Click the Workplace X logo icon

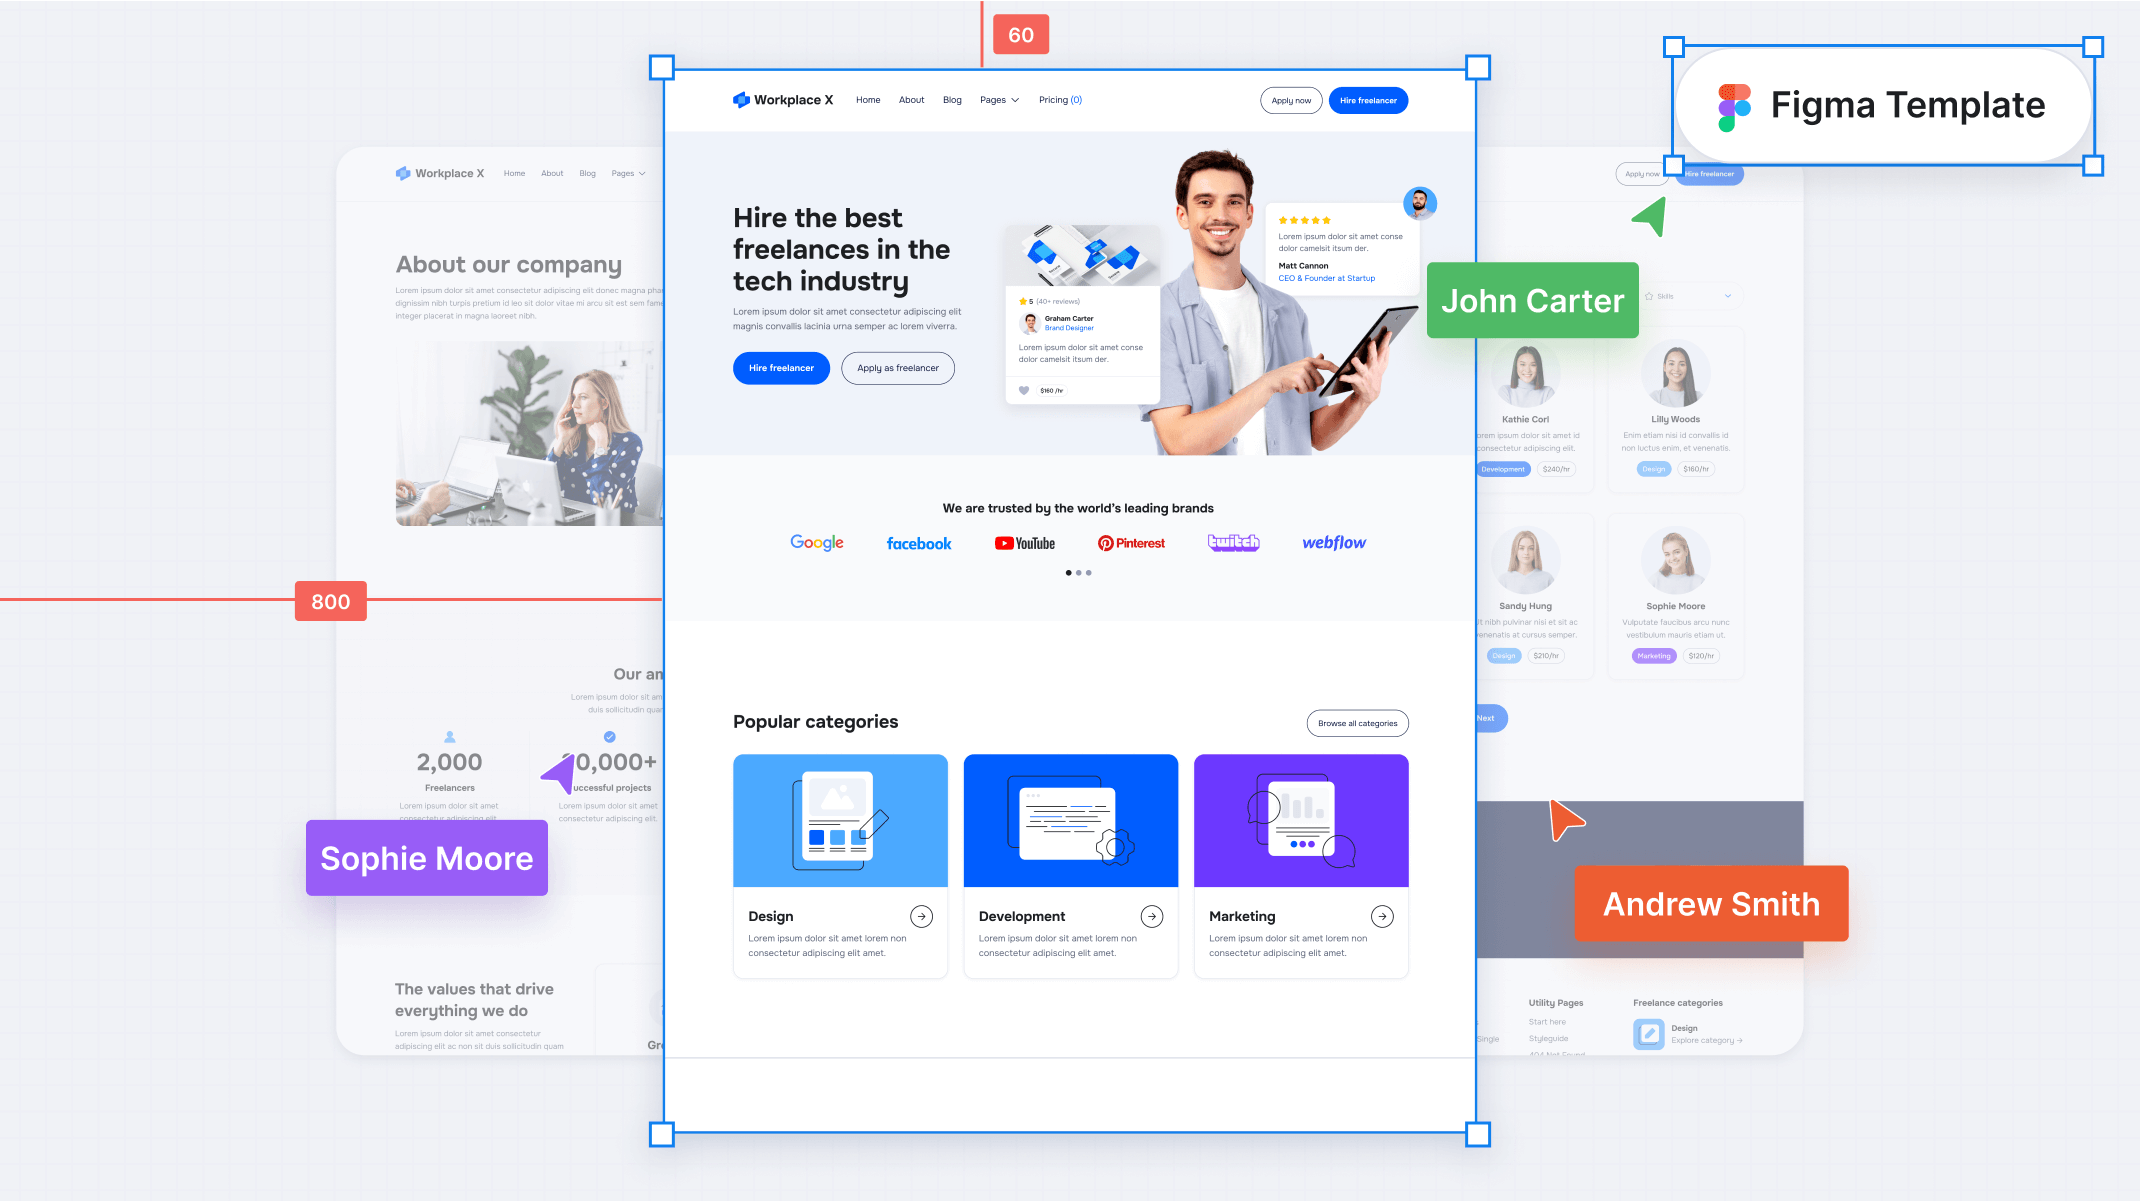click(x=739, y=100)
